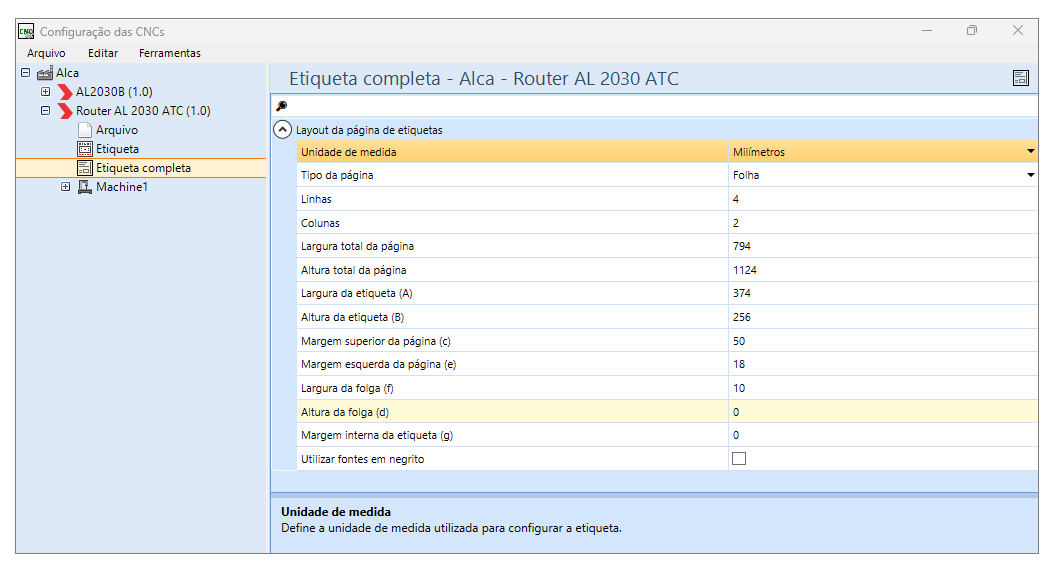Click the search key icon in the filter bar
The height and width of the screenshot is (574, 1051).
[x=281, y=106]
